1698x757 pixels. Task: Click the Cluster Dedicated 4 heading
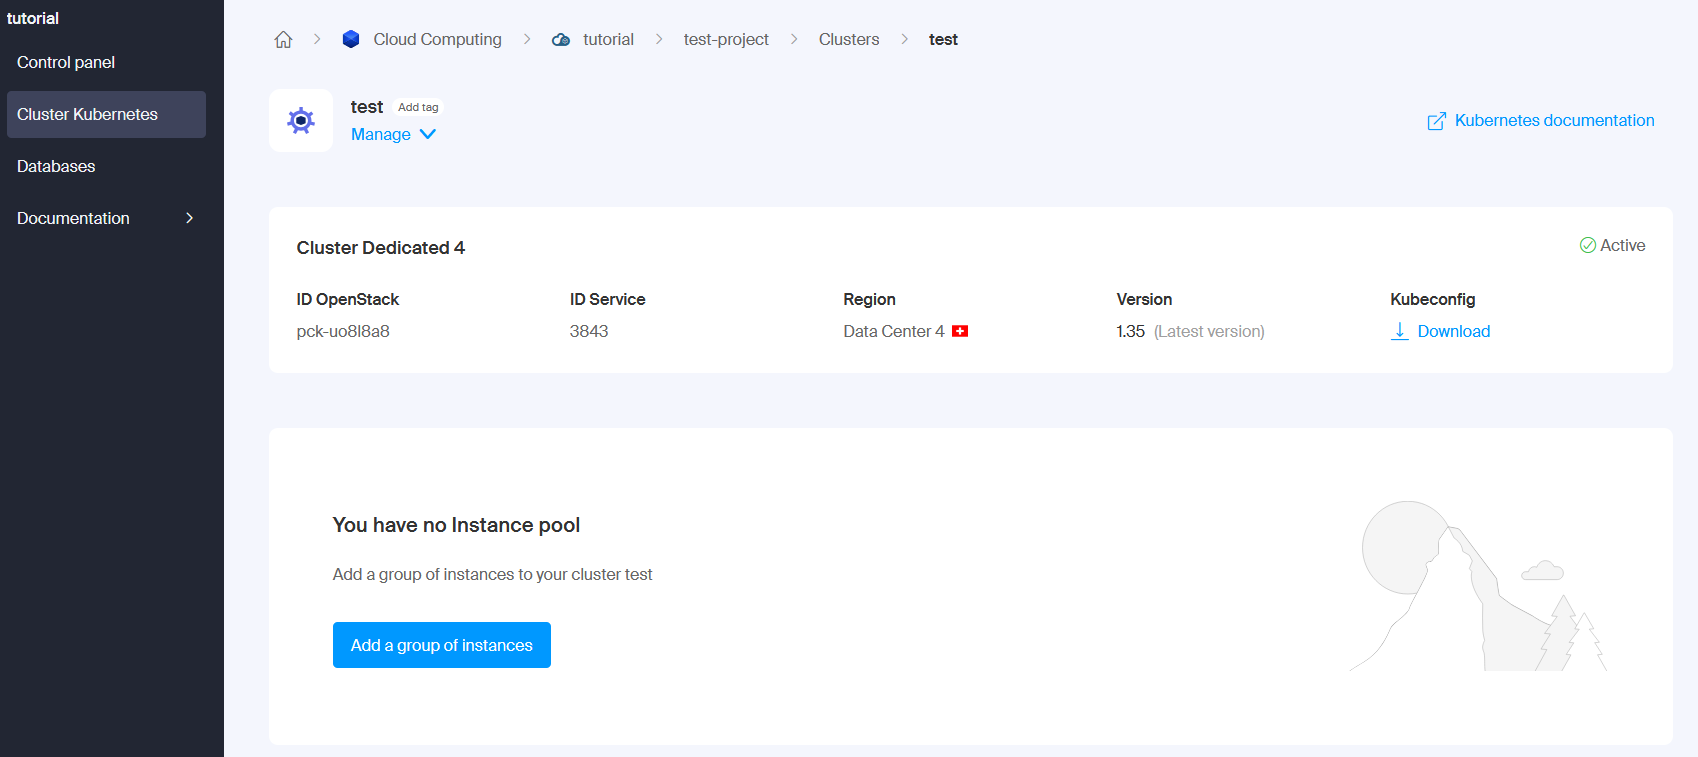pyautogui.click(x=381, y=247)
